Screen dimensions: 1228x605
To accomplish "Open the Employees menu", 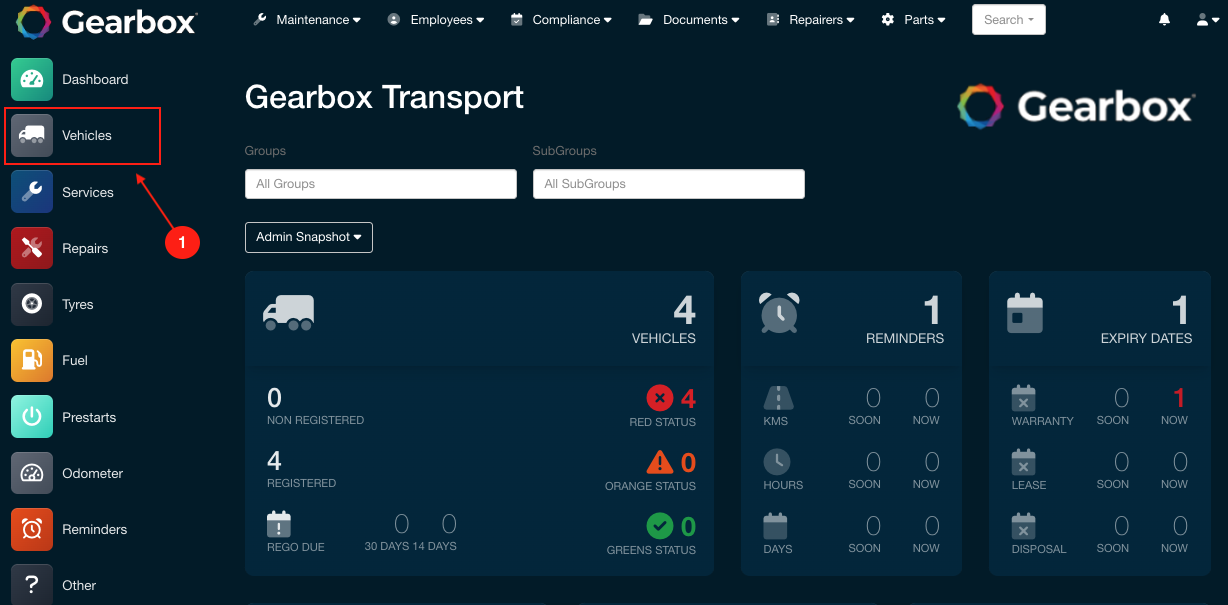I will [435, 20].
